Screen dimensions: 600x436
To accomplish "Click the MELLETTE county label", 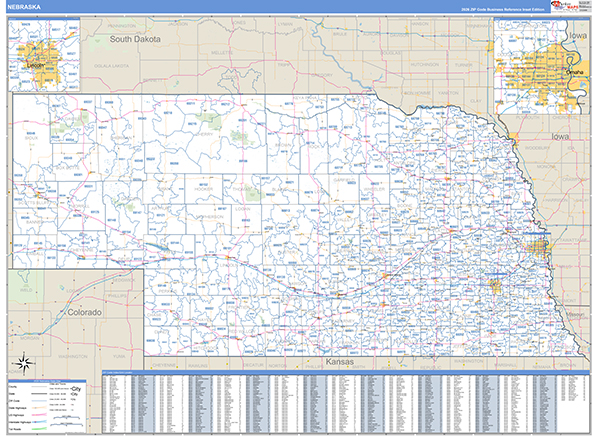I will pyautogui.click(x=222, y=52).
